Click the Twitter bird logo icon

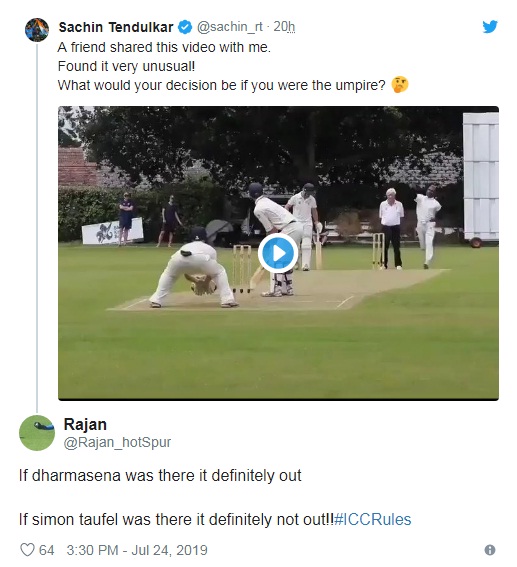click(x=490, y=26)
